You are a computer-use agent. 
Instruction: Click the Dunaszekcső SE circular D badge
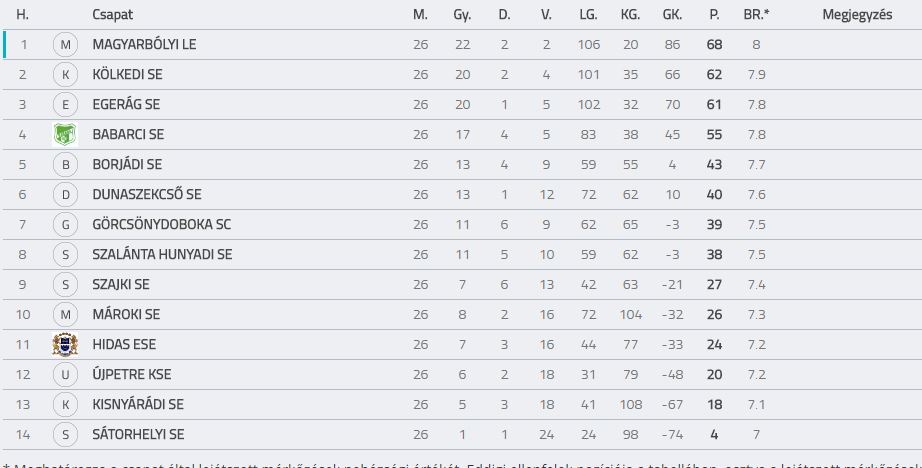pyautogui.click(x=65, y=195)
